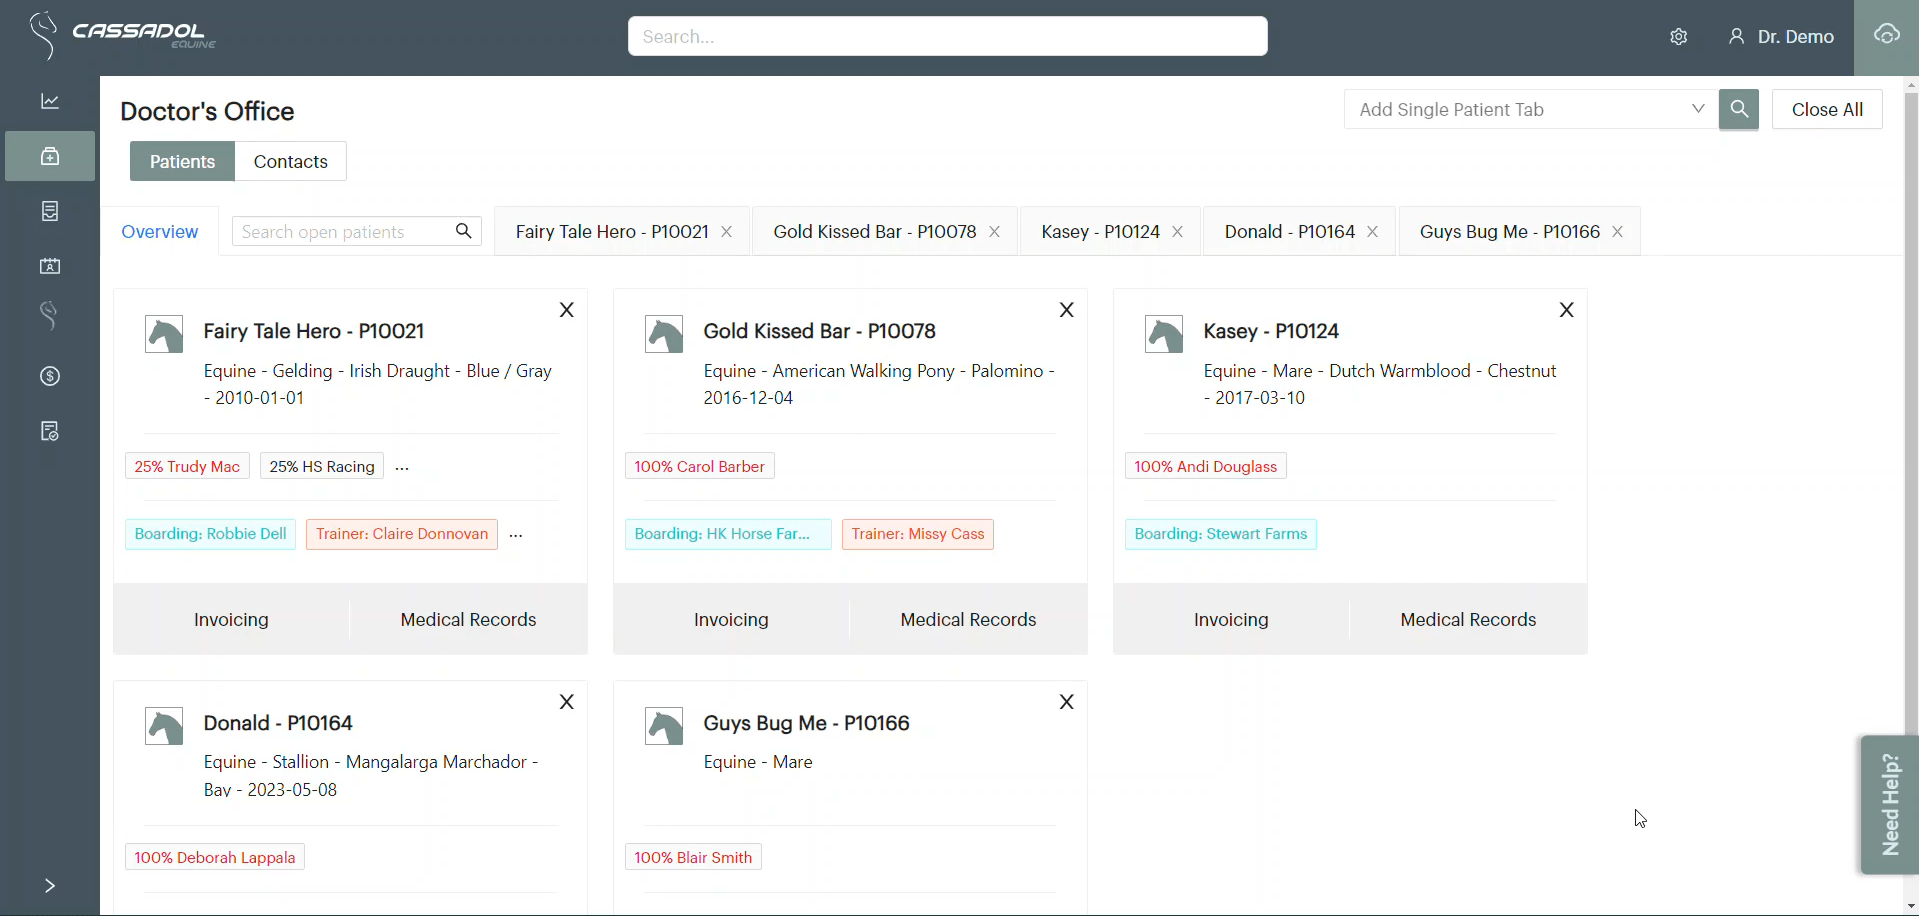This screenshot has height=916, width=1919.
Task: Open the dollar sign billing sidebar icon
Action: tap(50, 376)
